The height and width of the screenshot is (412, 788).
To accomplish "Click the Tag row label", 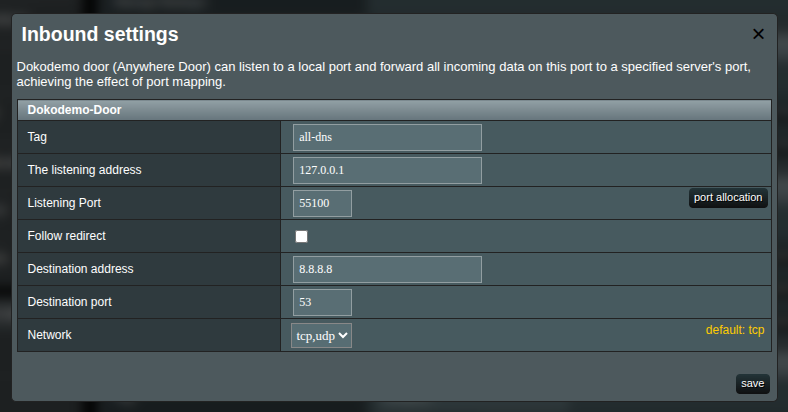I will pyautogui.click(x=37, y=137).
